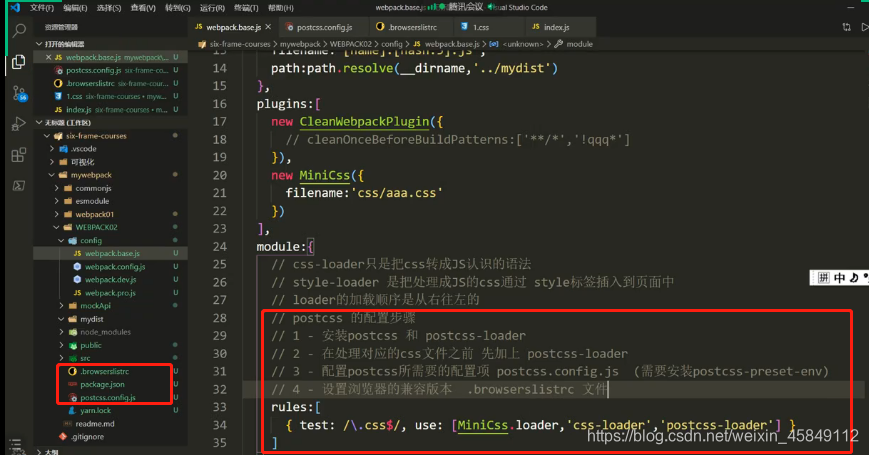Screen dimensions: 869x455
Task: Expand the src folder
Action: pyautogui.click(x=62, y=358)
